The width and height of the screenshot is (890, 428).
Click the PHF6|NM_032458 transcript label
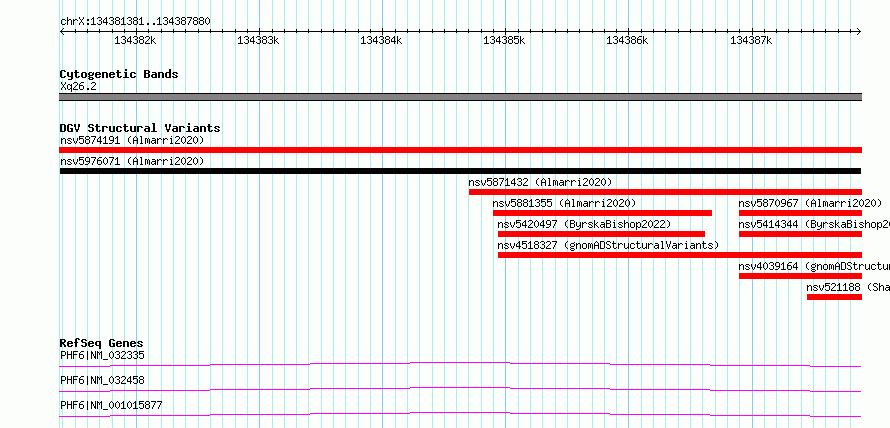tap(102, 381)
